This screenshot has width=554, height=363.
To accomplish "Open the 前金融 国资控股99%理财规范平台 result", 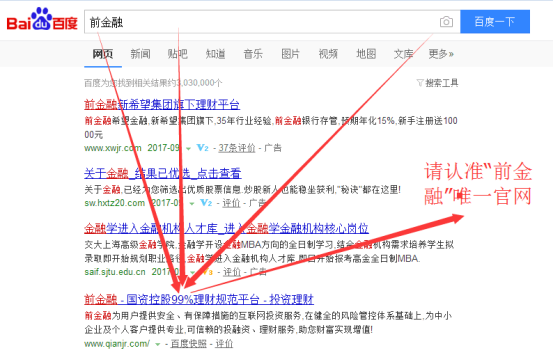I will click(x=199, y=299).
